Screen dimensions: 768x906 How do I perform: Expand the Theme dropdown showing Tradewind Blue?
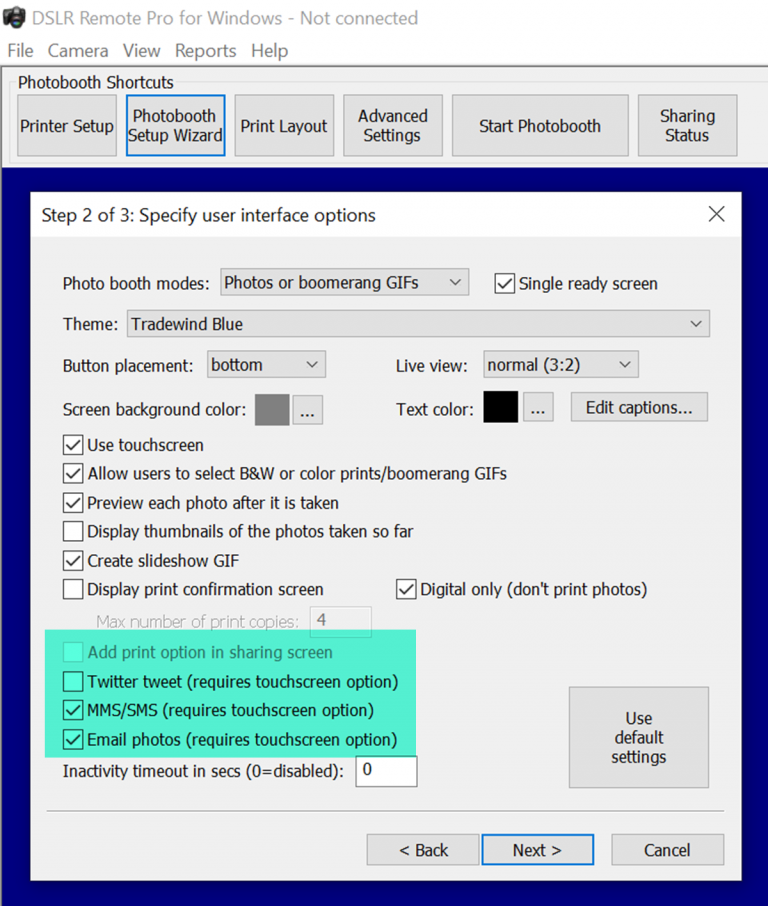click(418, 324)
